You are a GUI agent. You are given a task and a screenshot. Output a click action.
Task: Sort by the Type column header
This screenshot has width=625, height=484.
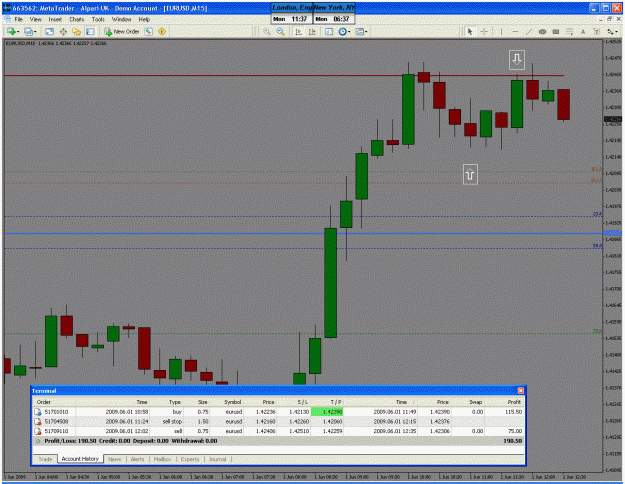175,402
